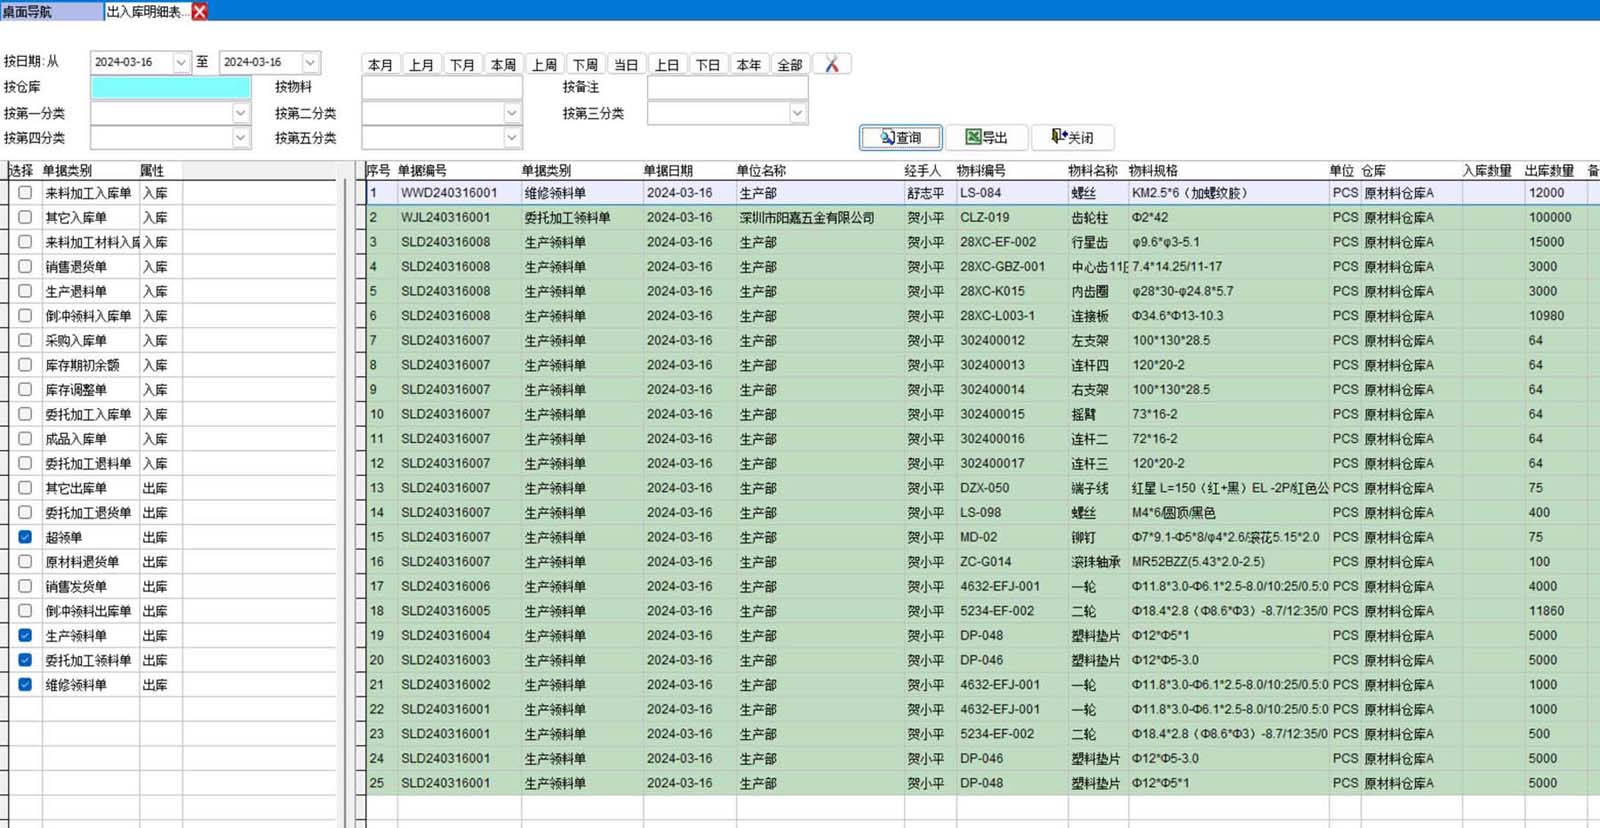Expand the 按第三分类 dropdown
The width and height of the screenshot is (1600, 828).
[797, 113]
